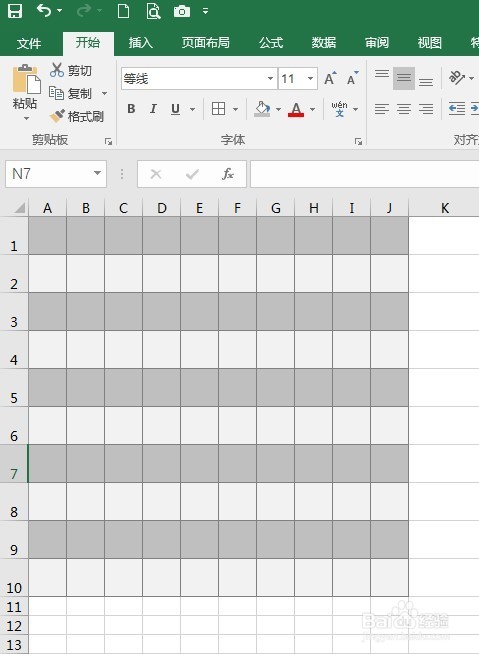
Task: Open the font size dropdown
Action: click(310, 78)
